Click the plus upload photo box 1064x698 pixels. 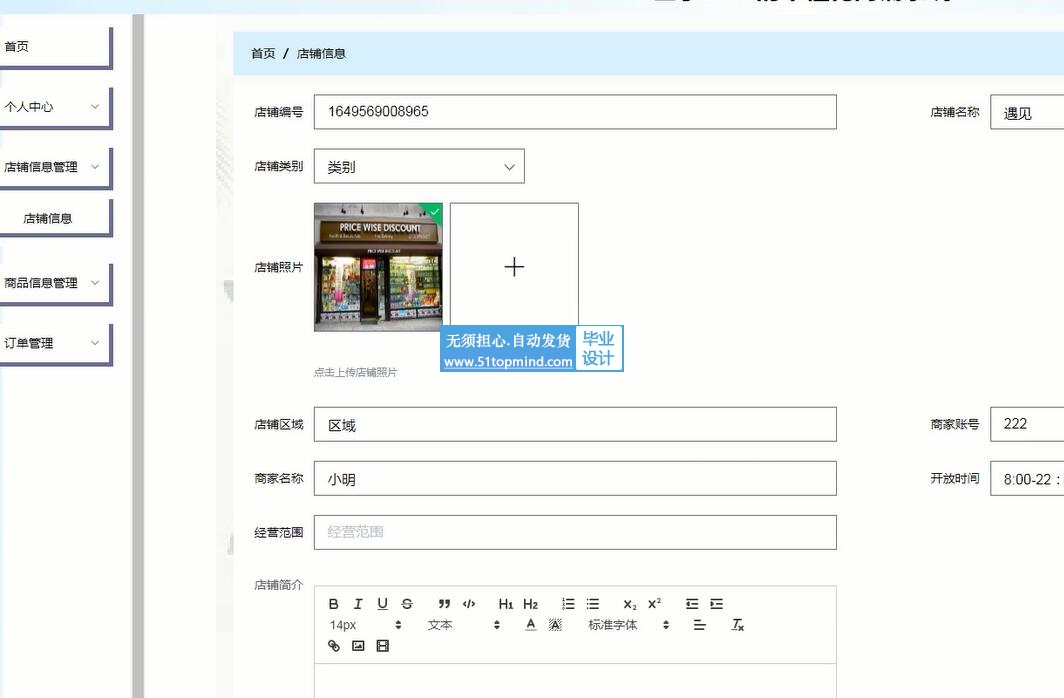point(514,267)
